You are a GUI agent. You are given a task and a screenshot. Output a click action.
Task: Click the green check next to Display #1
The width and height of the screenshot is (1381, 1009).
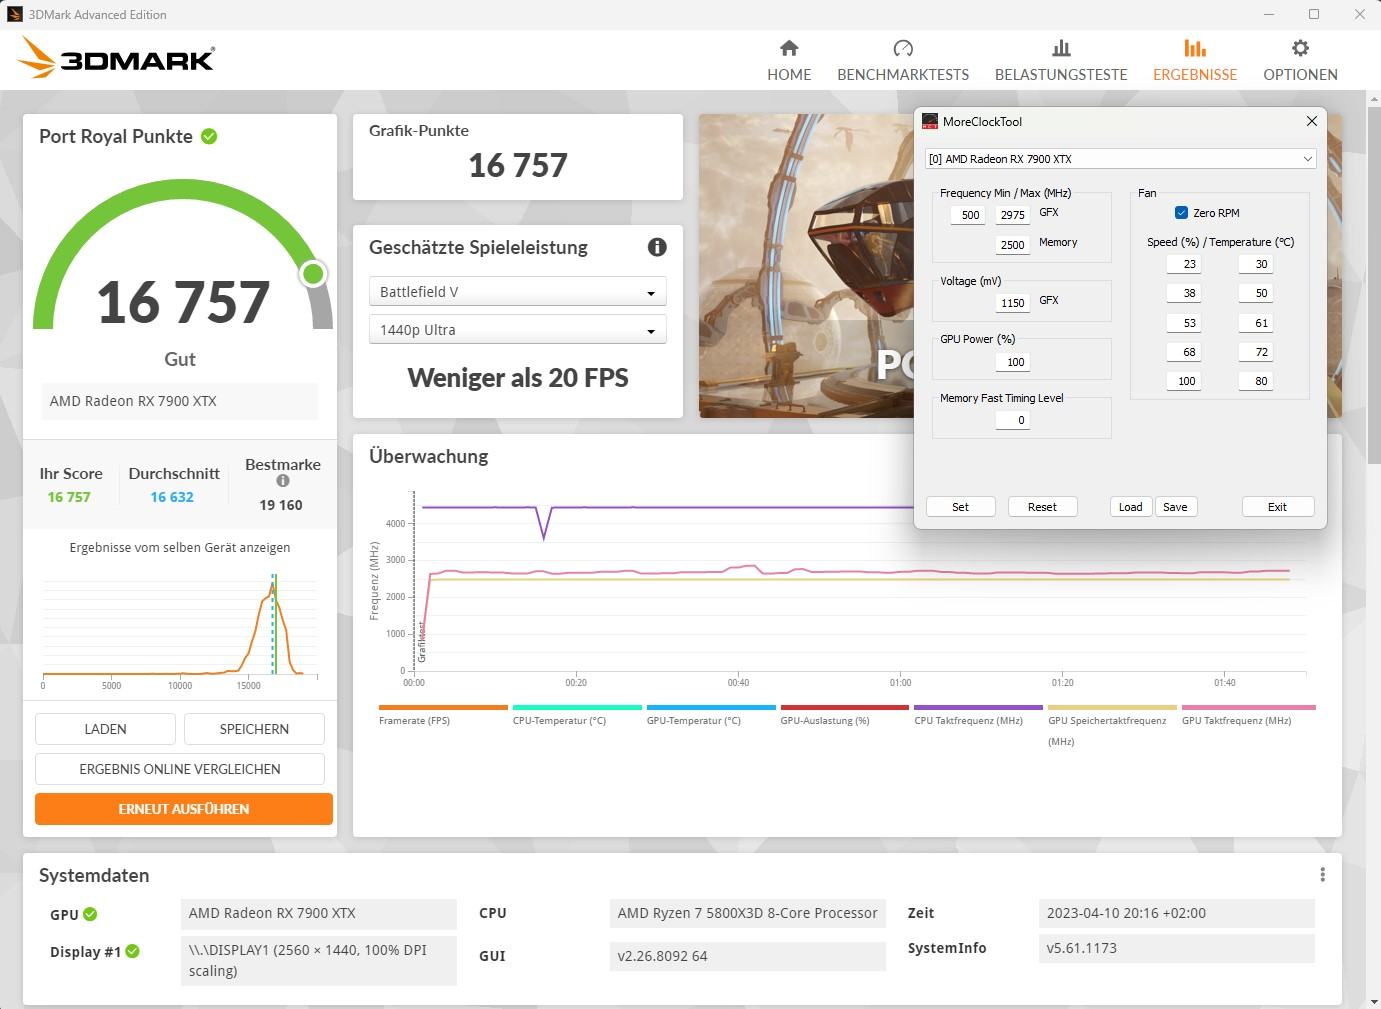(x=133, y=951)
